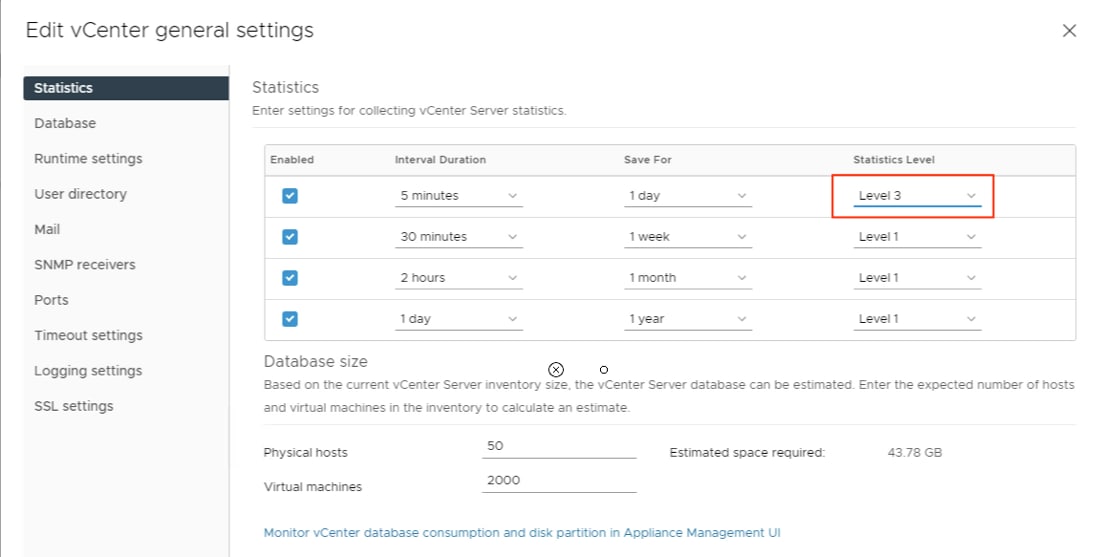Close the Edit vCenter general settings dialog
This screenshot has width=1096, height=557.
coord(1069,31)
